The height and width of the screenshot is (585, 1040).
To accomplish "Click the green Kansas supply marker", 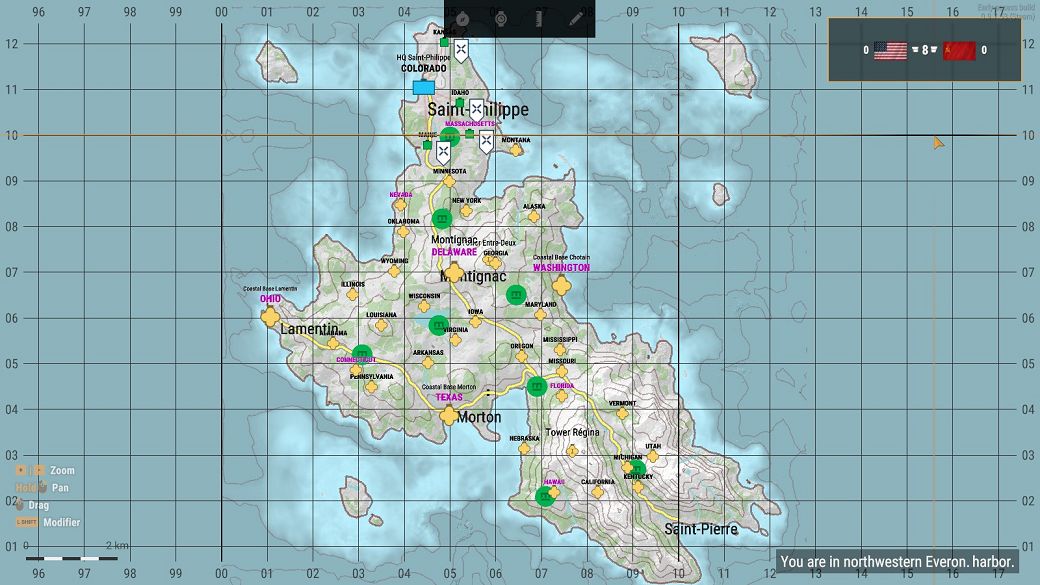I will (x=444, y=42).
